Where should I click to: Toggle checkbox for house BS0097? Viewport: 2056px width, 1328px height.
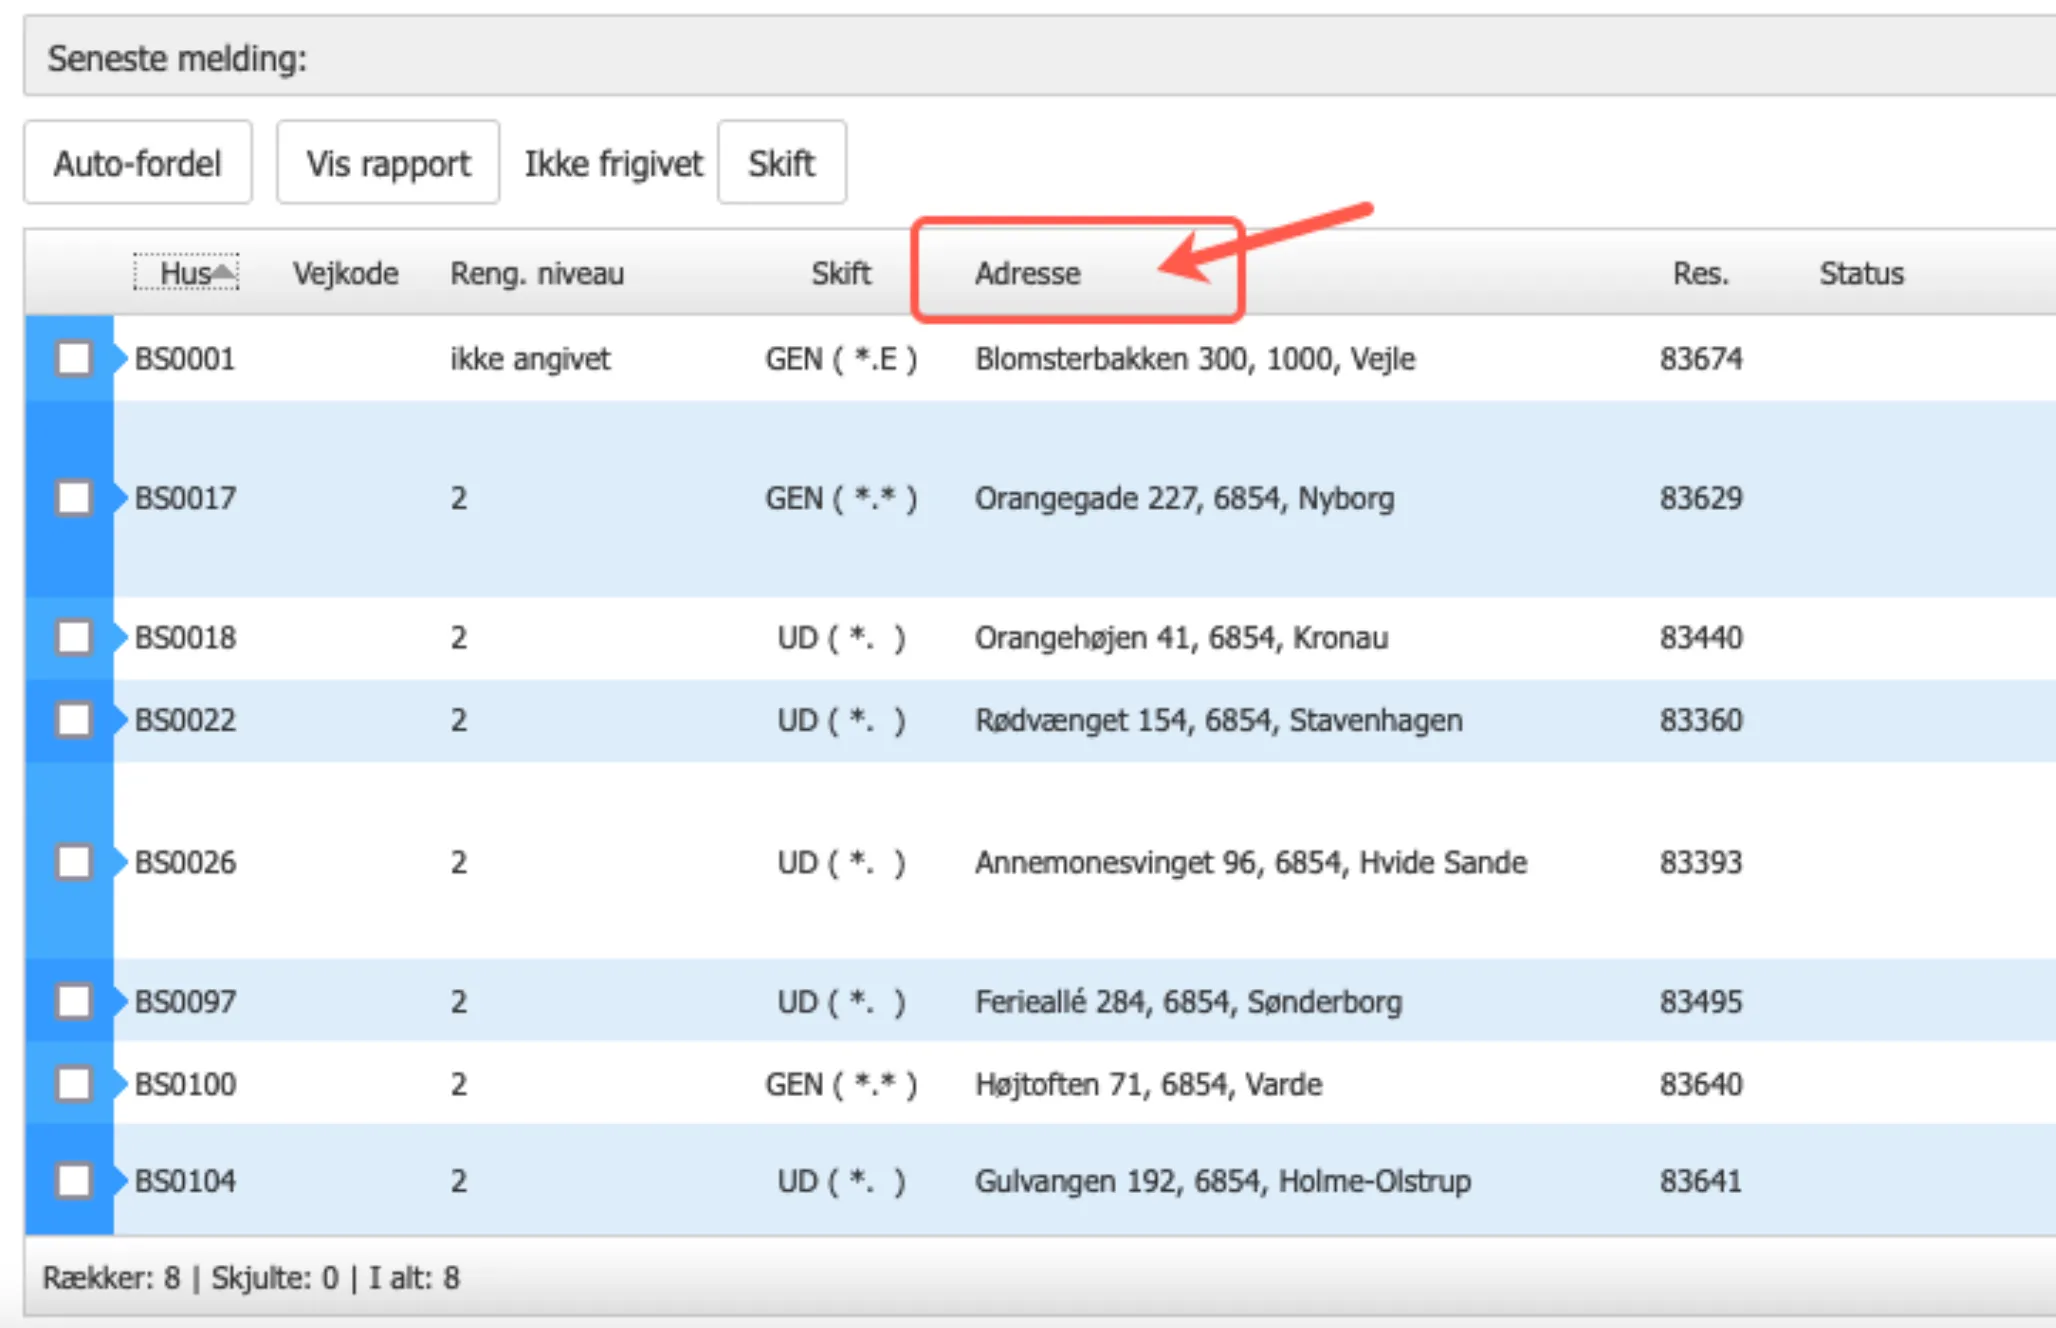[74, 1001]
